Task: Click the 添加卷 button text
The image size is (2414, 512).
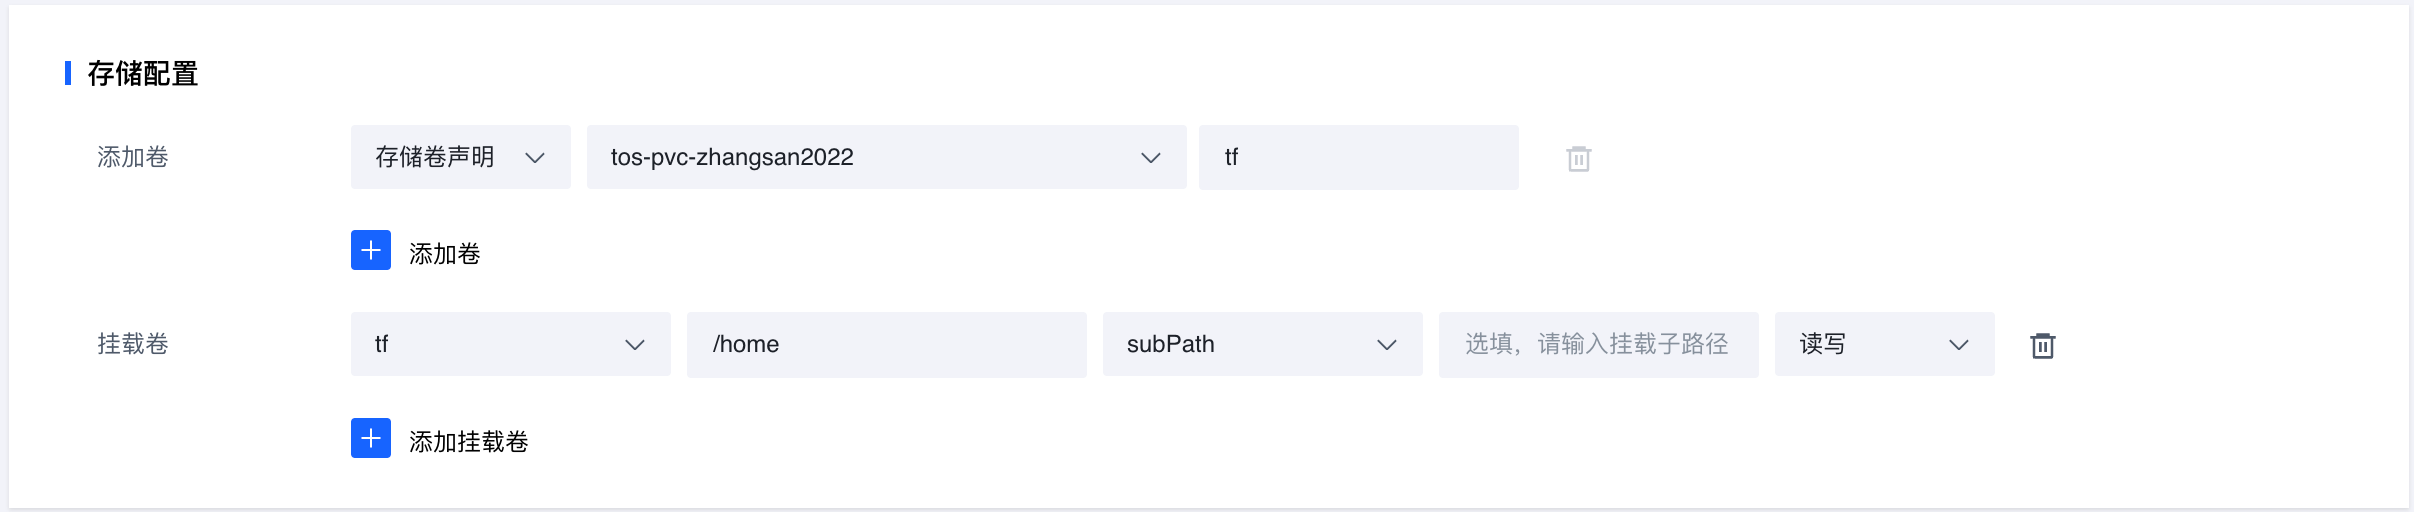Action: pyautogui.click(x=445, y=254)
